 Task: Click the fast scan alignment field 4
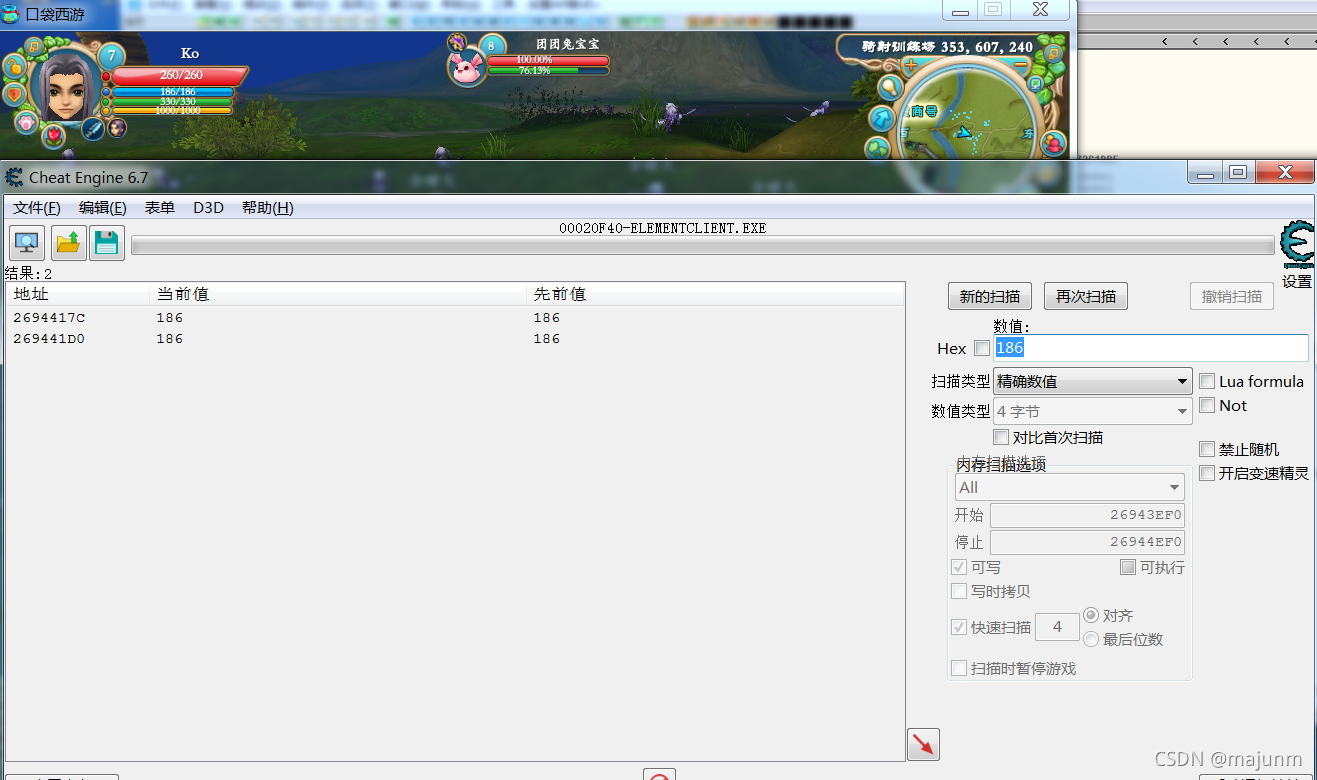click(x=1057, y=627)
